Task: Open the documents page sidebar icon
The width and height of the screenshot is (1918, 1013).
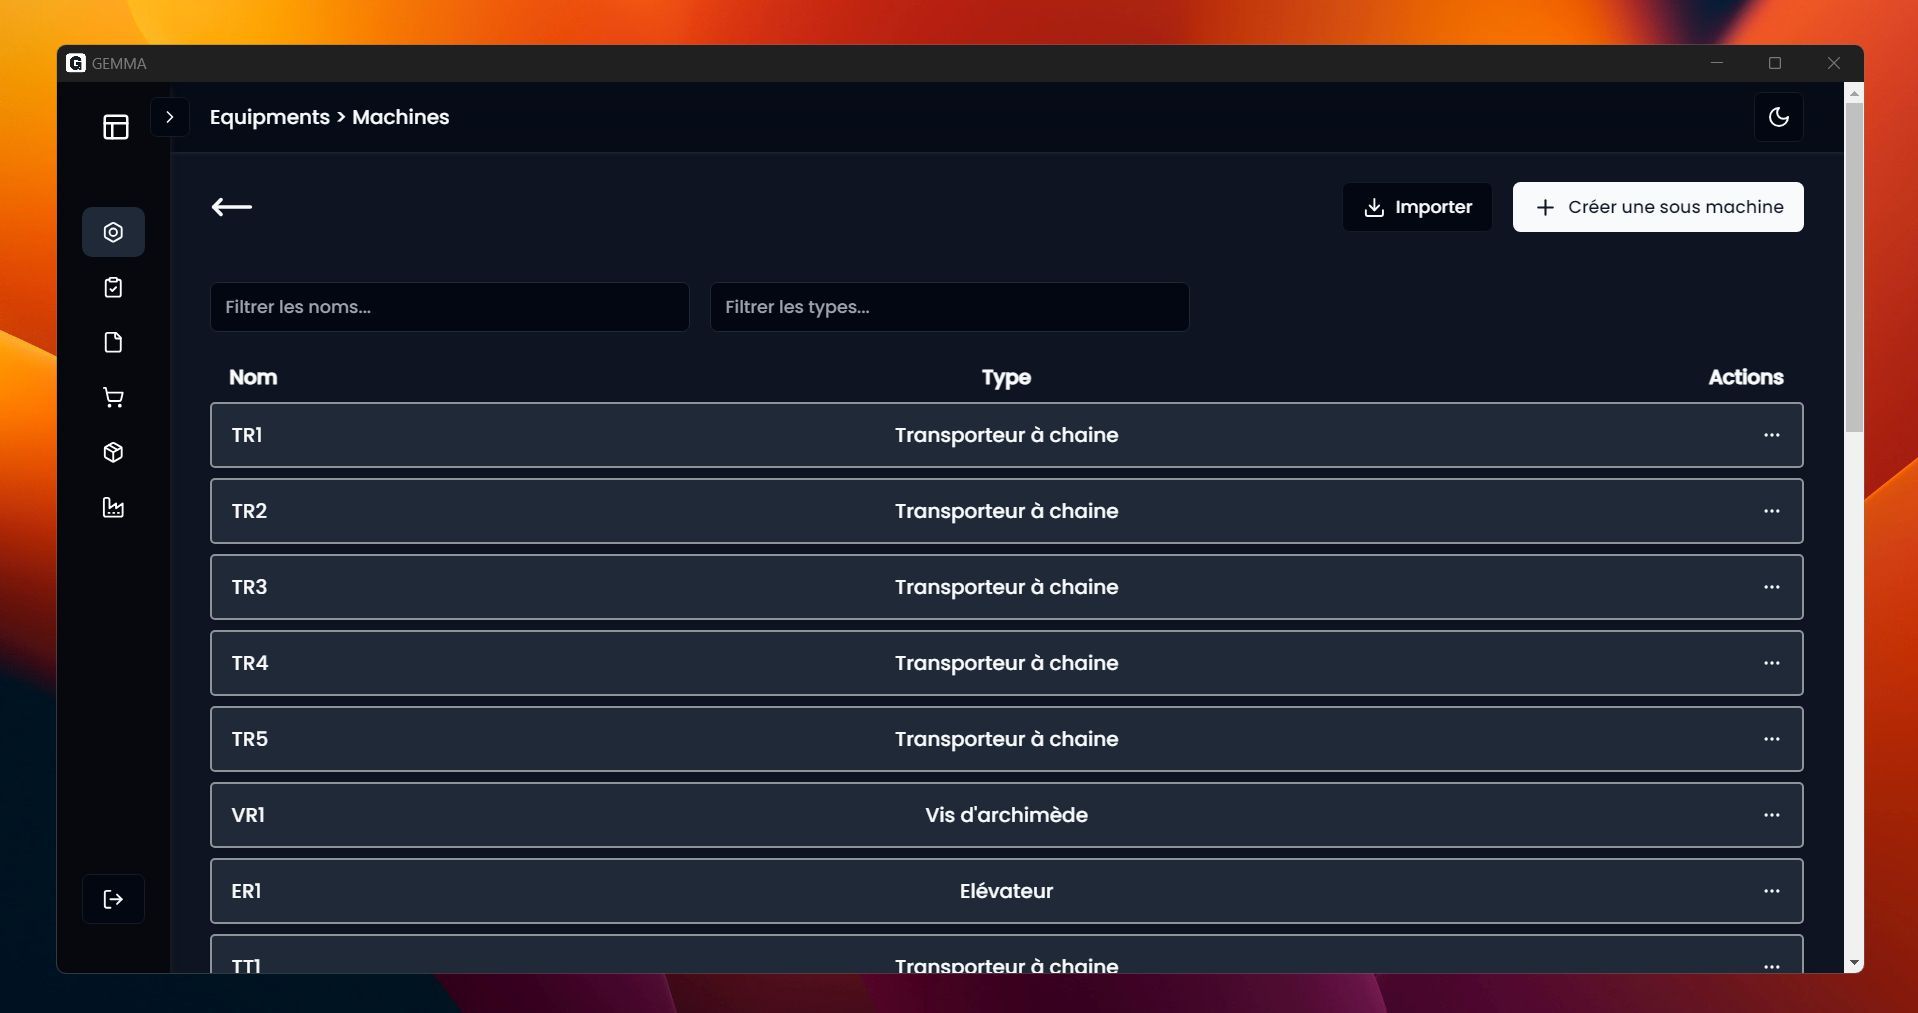Action: (113, 343)
